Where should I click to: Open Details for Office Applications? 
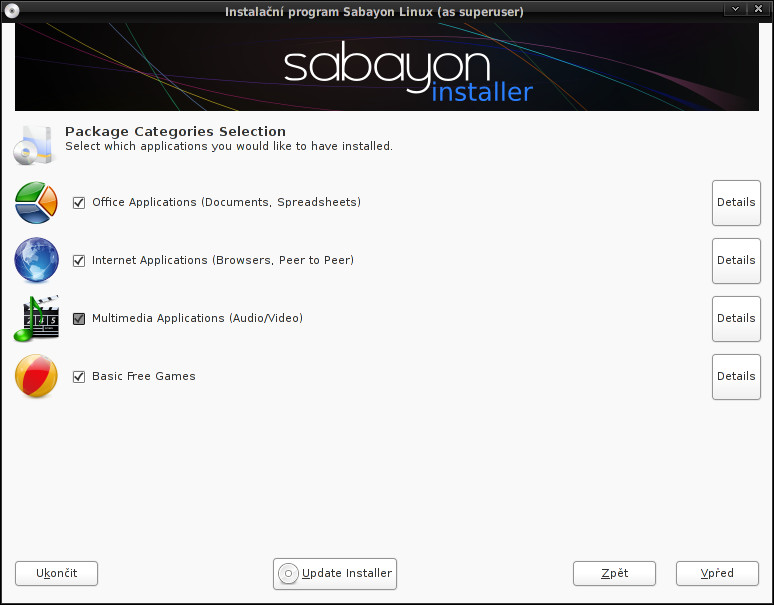point(736,203)
